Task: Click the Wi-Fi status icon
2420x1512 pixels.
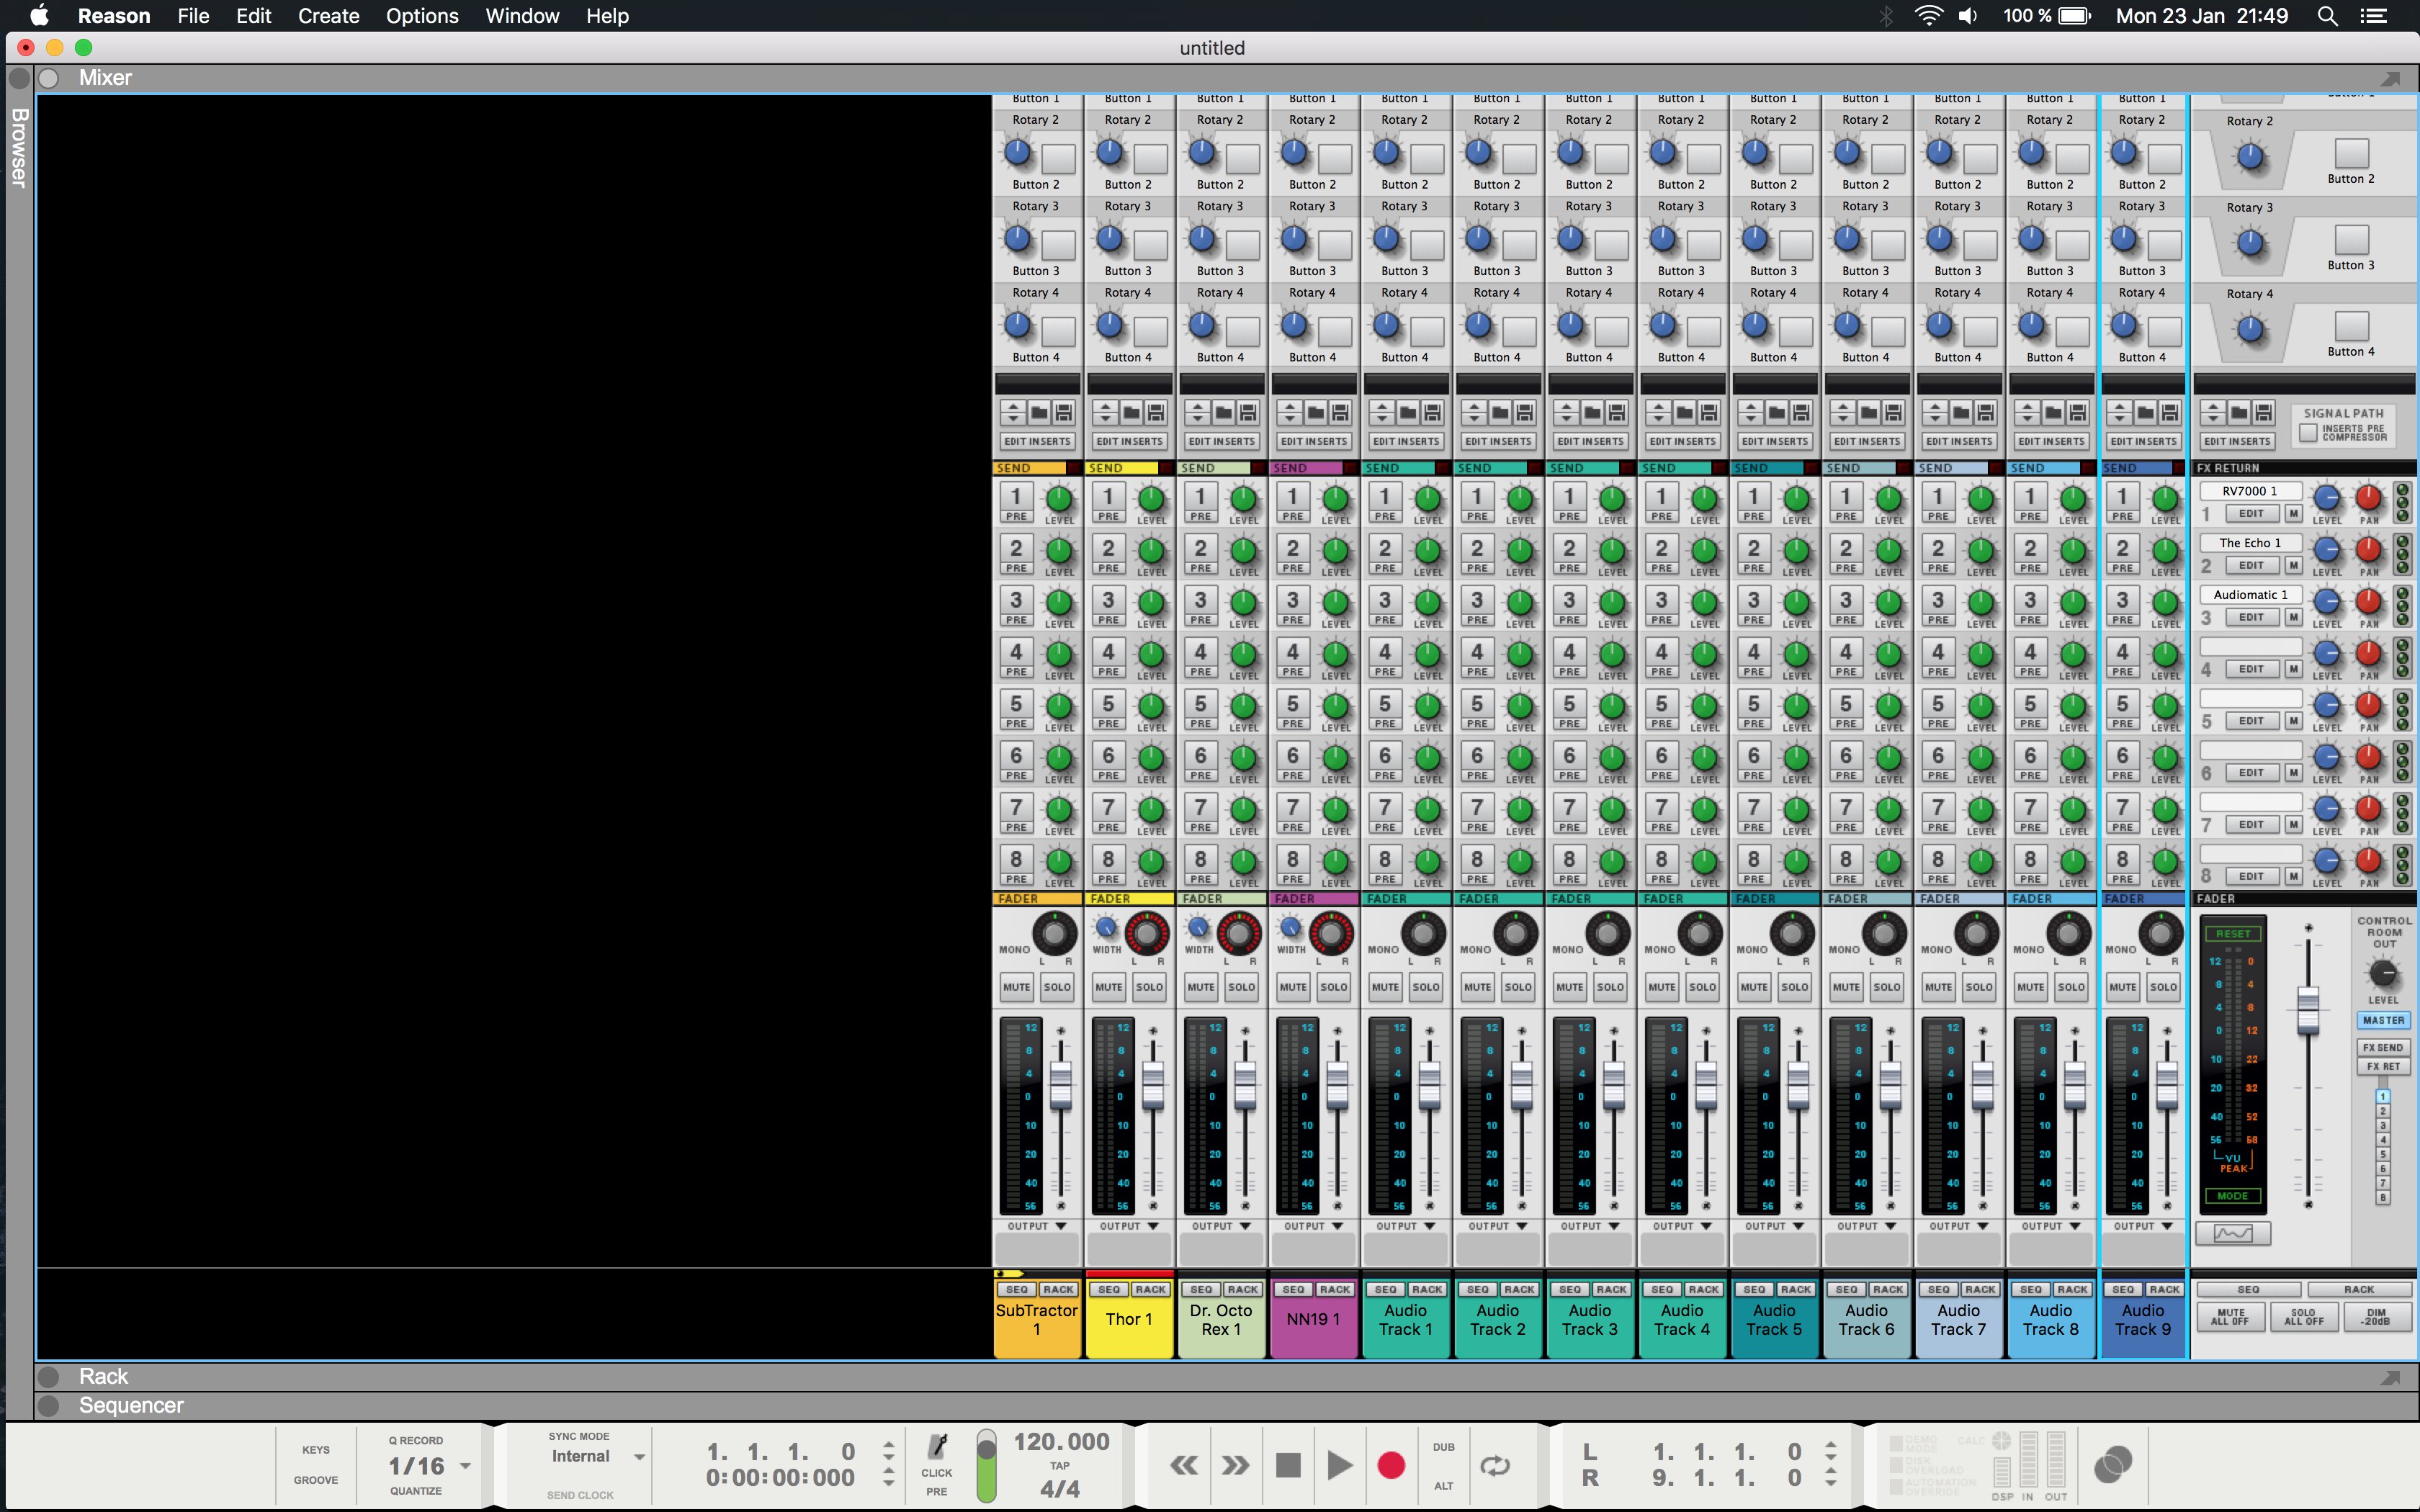Action: point(1928,16)
